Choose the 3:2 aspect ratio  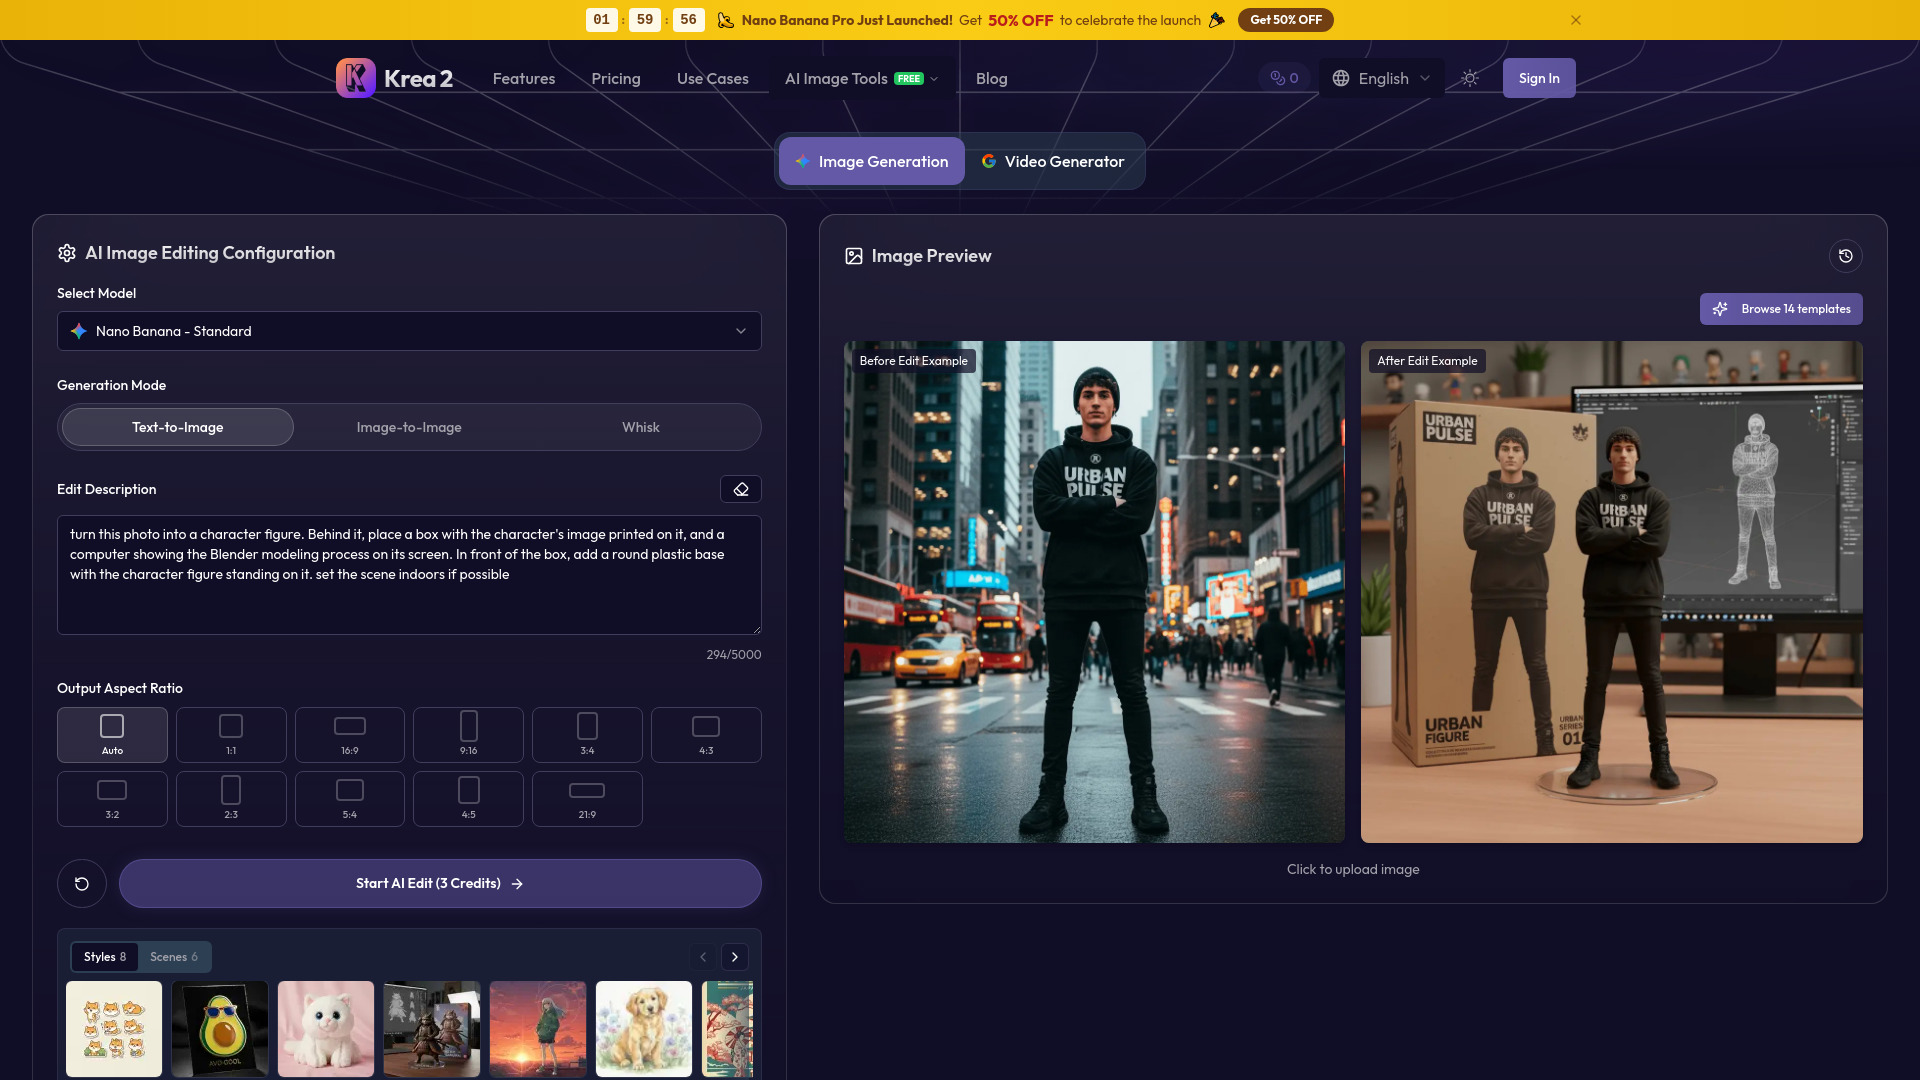[112, 799]
